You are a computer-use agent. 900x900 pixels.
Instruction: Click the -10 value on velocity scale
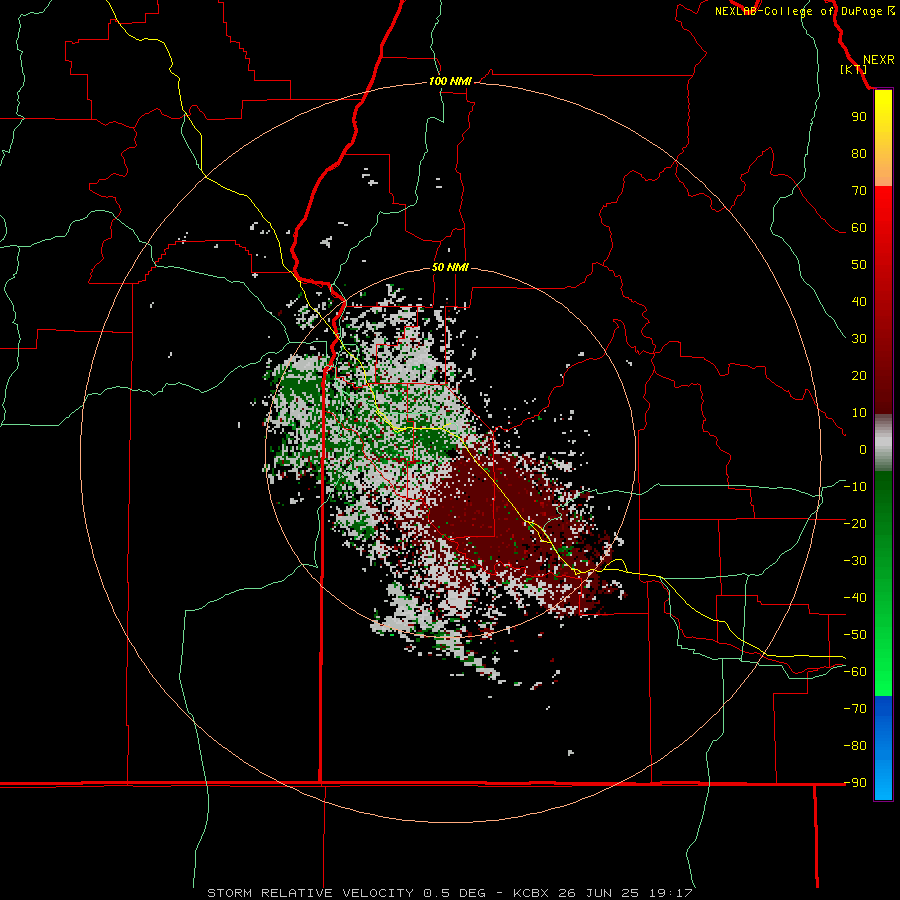[x=855, y=487]
